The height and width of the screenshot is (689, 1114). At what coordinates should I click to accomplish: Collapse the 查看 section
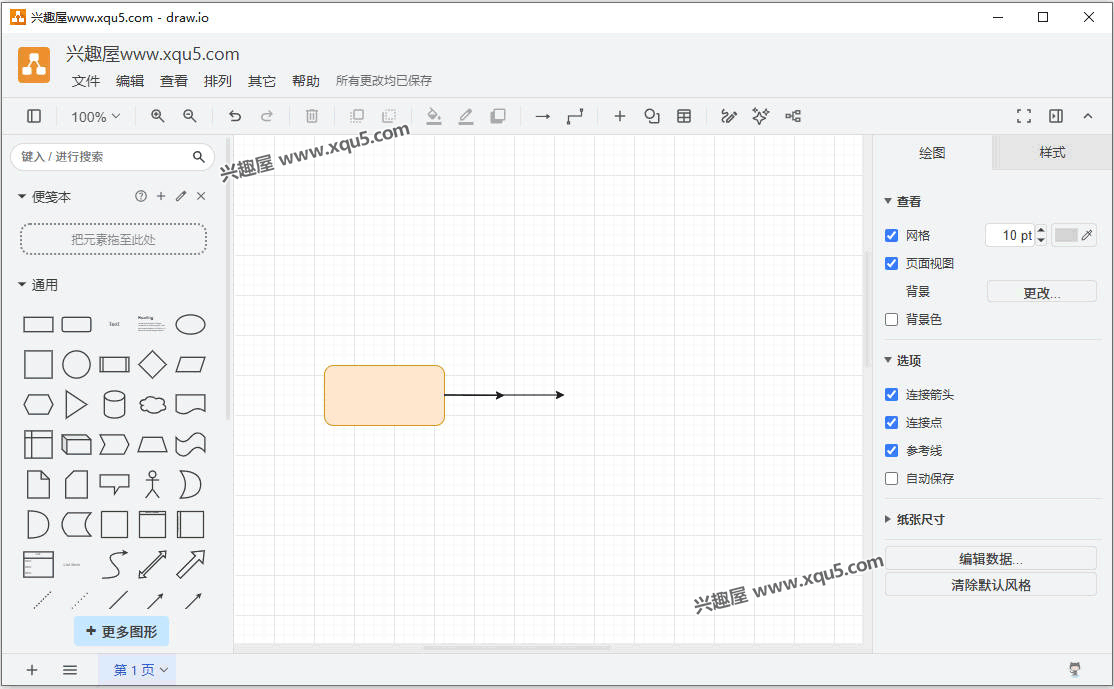(x=888, y=201)
